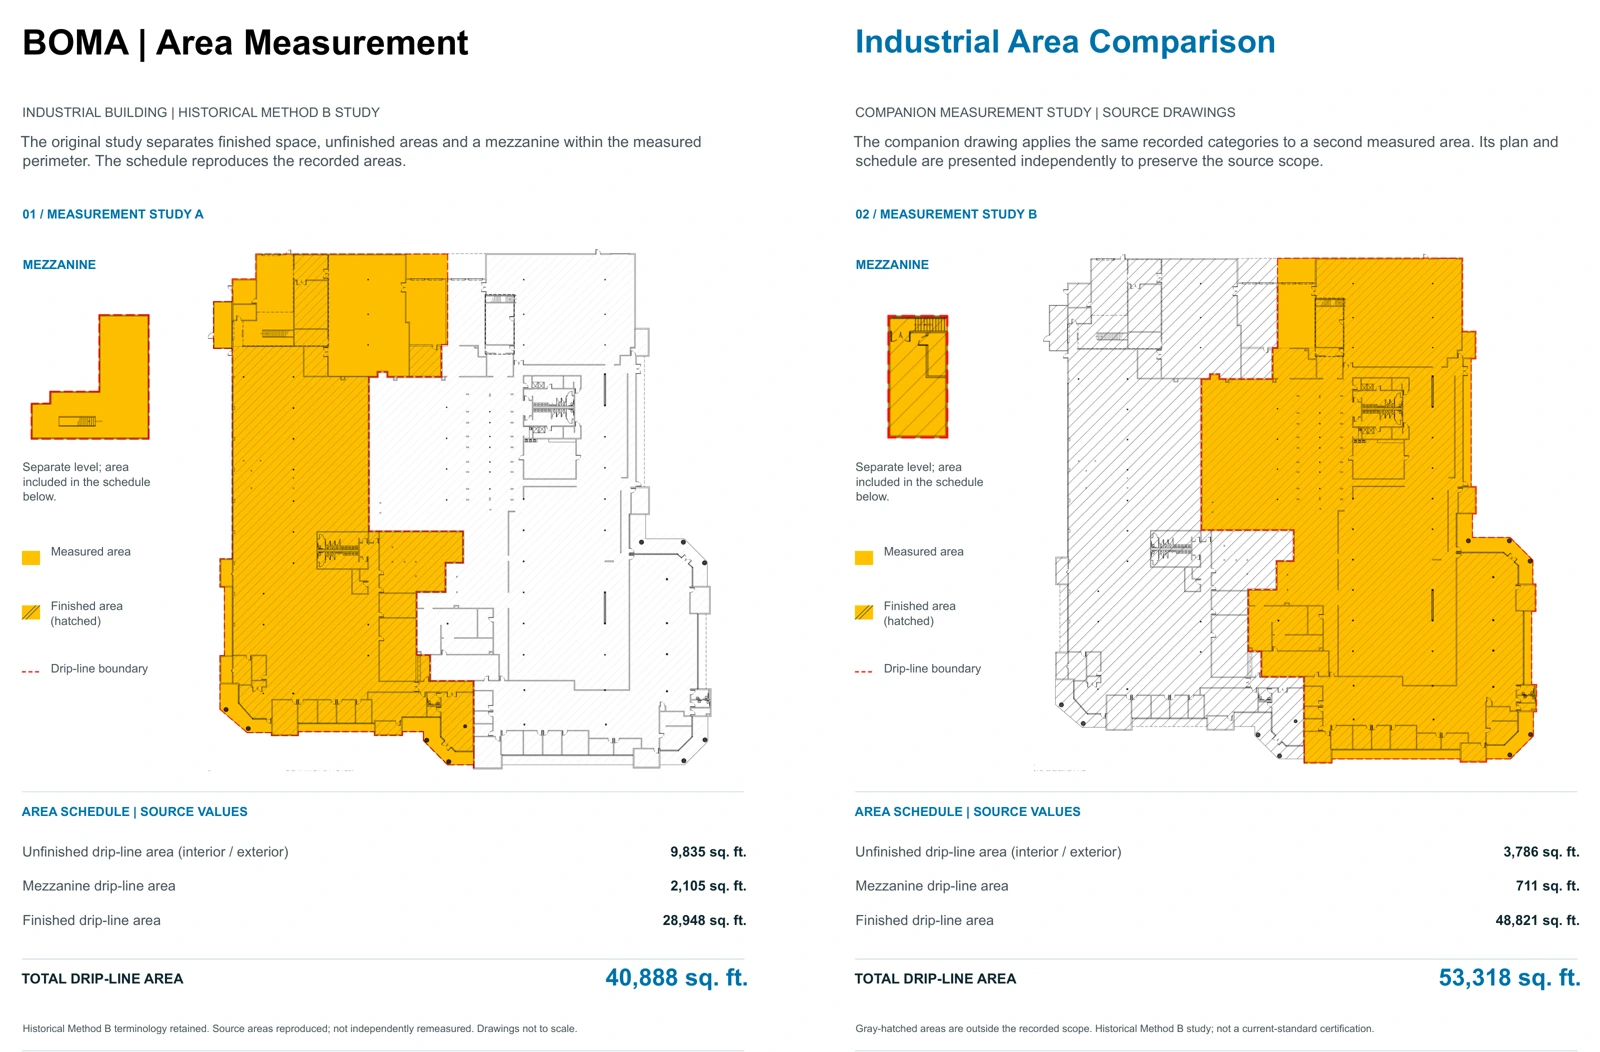
Task: Click the 'Separate level' note in Study B
Action: (919, 482)
